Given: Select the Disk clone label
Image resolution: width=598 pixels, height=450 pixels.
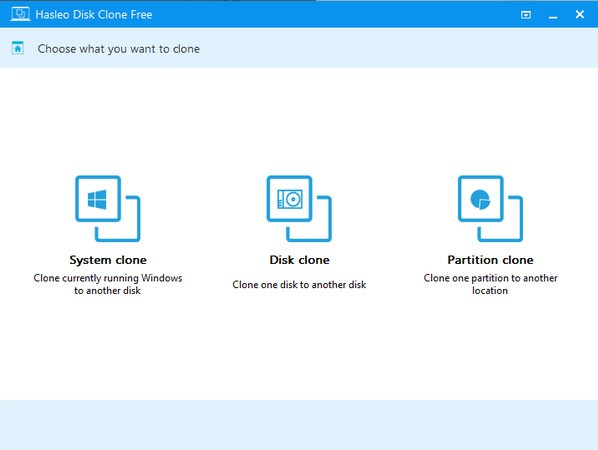Looking at the screenshot, I should pos(299,260).
